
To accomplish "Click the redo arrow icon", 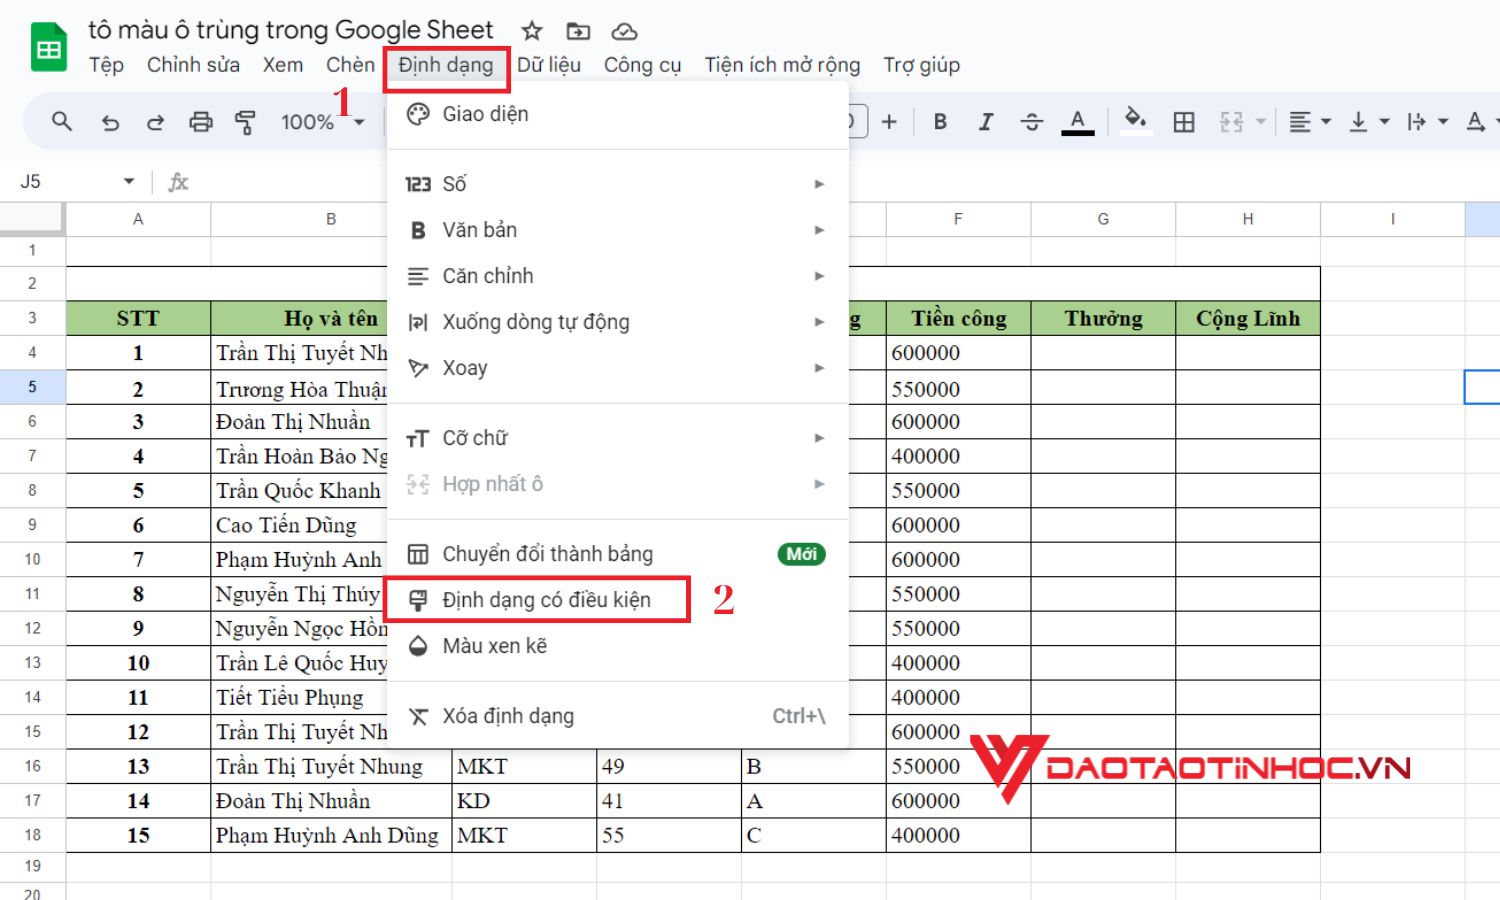I will [x=155, y=122].
